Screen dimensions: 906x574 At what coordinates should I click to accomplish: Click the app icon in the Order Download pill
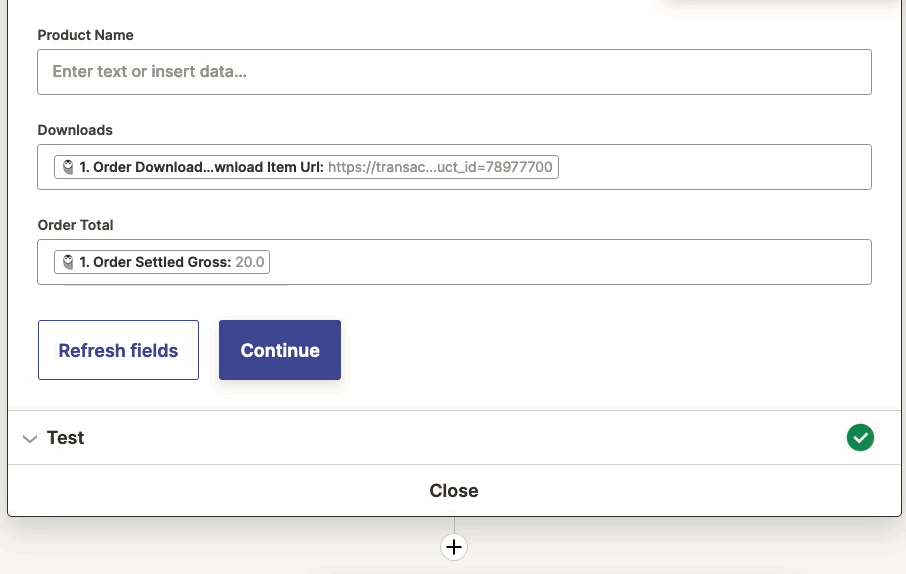coord(68,168)
